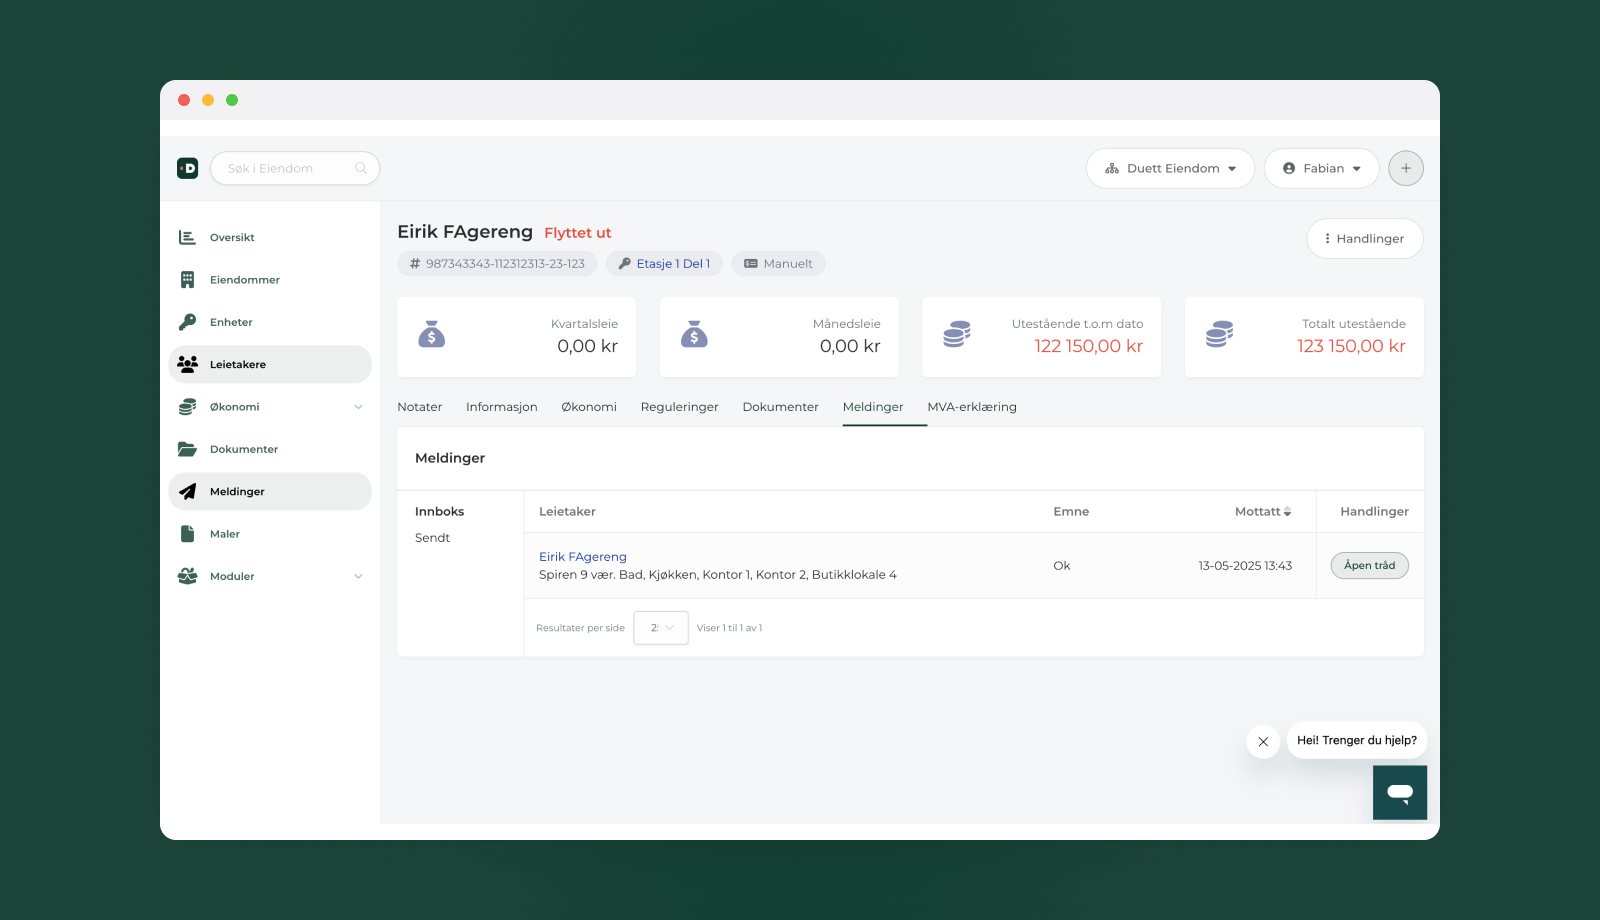
Task: Expand the Økonomi sidebar submenu
Action: pyautogui.click(x=358, y=407)
